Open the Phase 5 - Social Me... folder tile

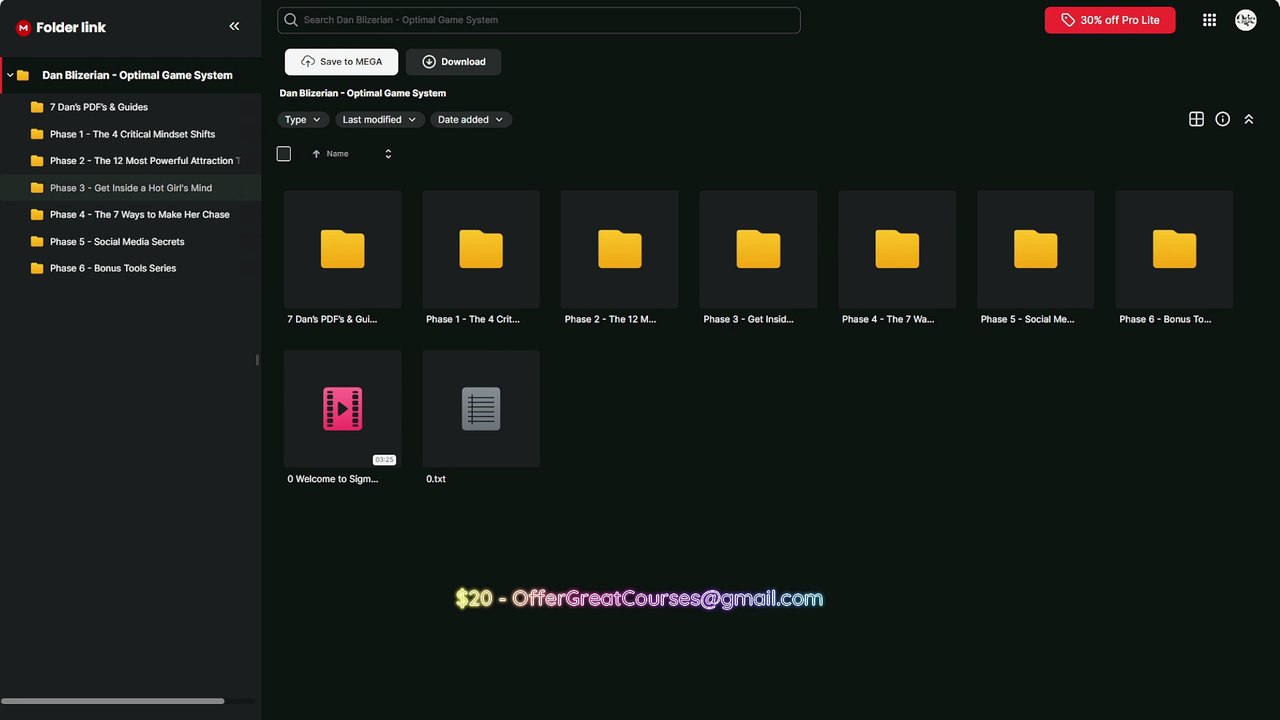pyautogui.click(x=1035, y=258)
